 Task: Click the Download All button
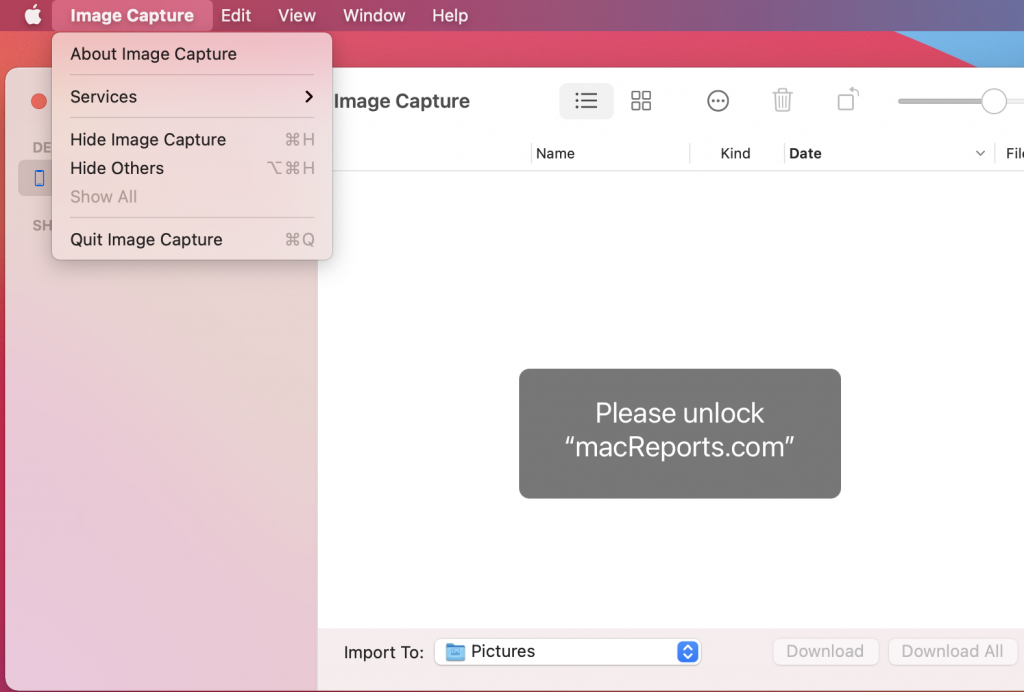(x=952, y=652)
